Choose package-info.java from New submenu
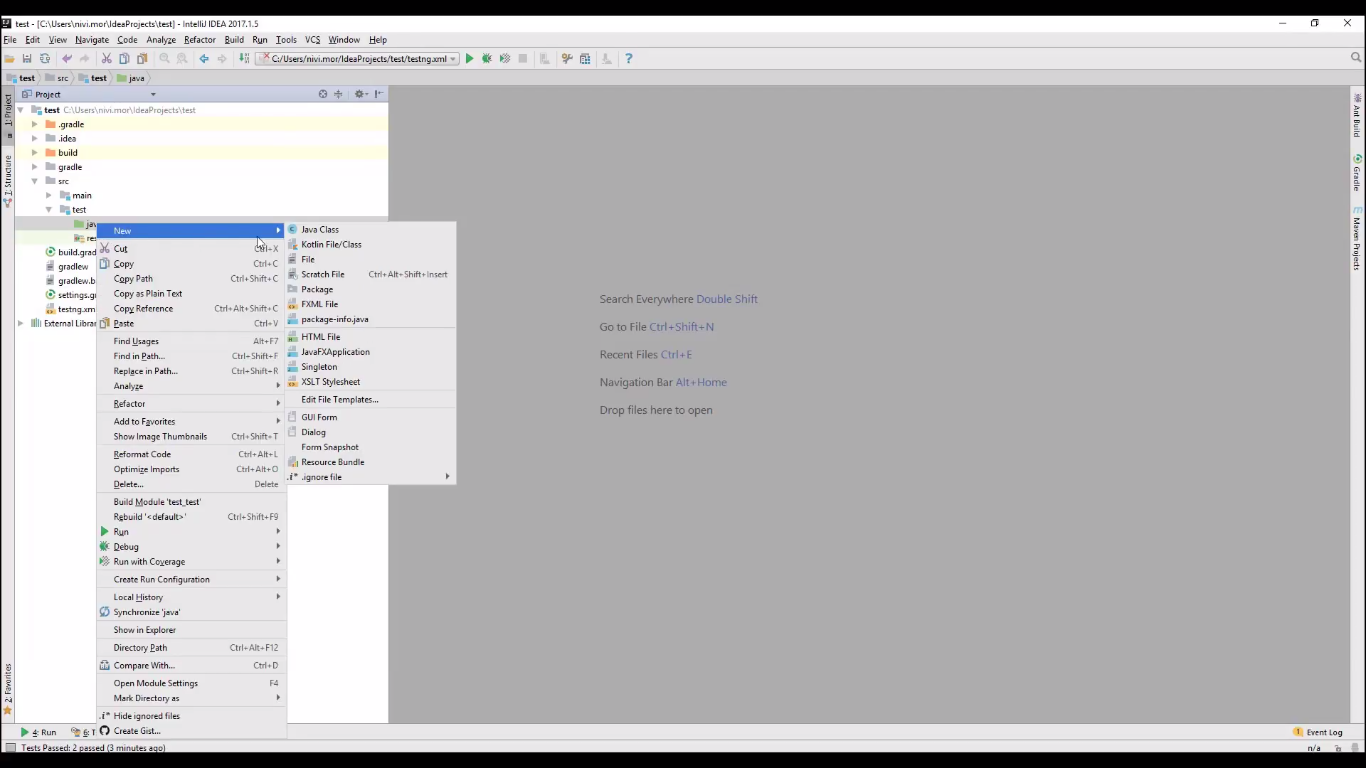 click(371, 319)
